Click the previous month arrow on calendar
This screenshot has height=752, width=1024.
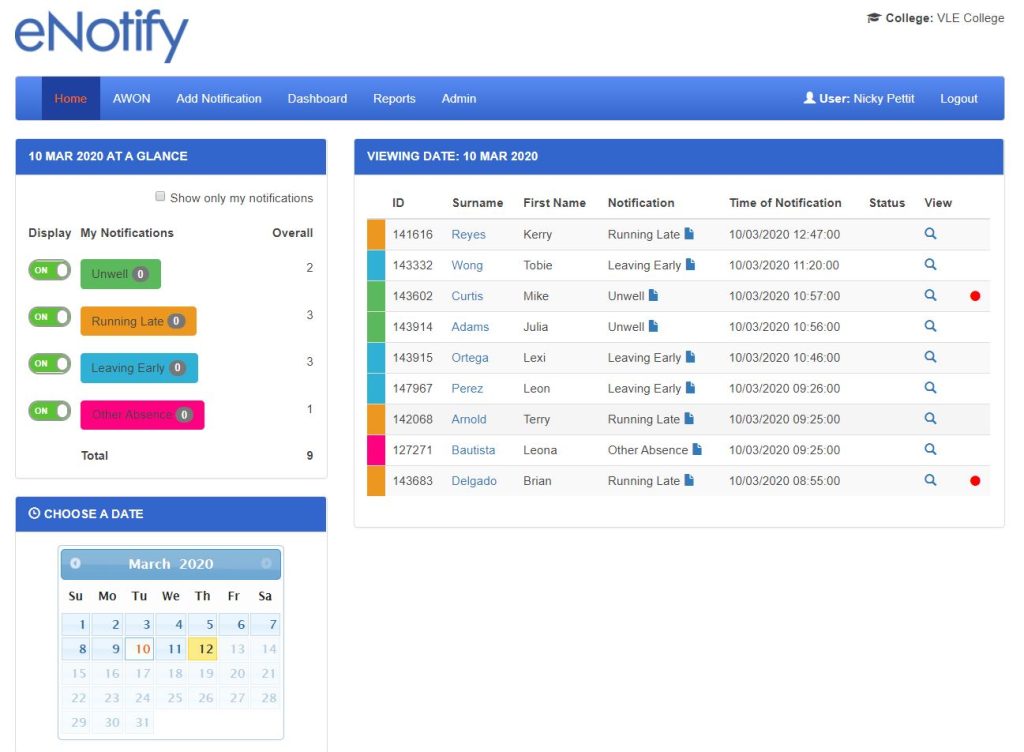(75, 564)
